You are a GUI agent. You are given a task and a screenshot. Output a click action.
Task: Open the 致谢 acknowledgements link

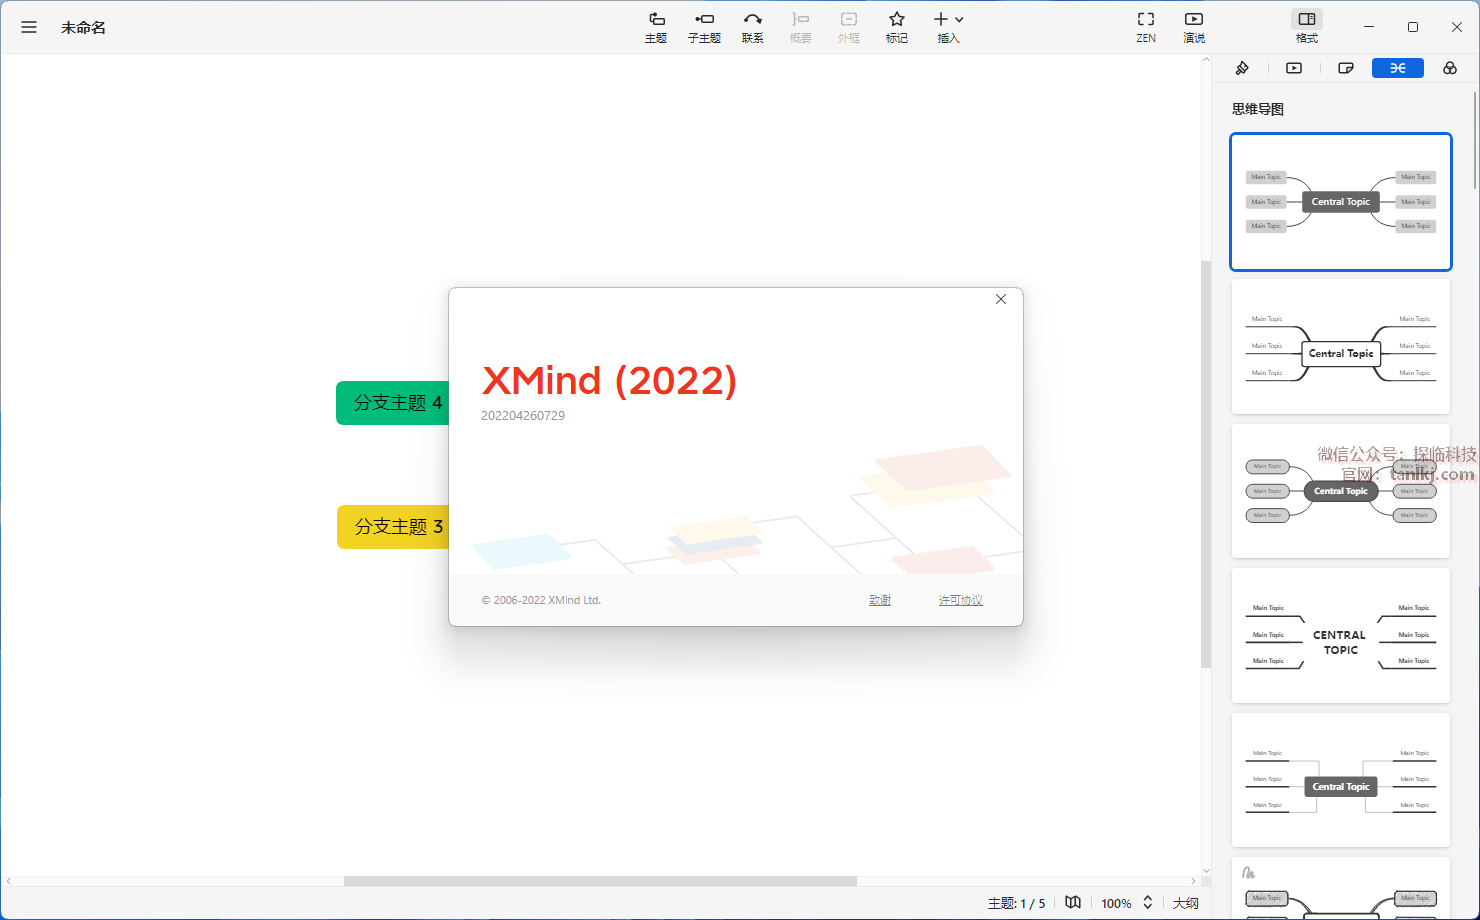(x=880, y=600)
